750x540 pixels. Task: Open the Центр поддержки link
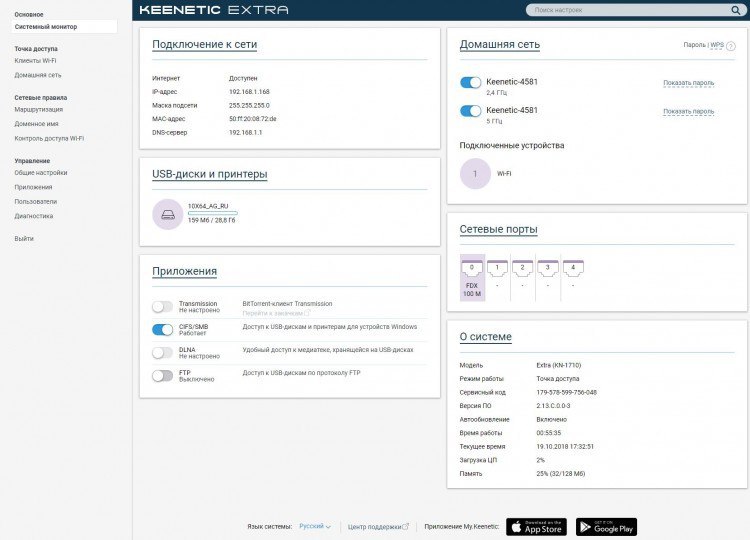tap(378, 527)
